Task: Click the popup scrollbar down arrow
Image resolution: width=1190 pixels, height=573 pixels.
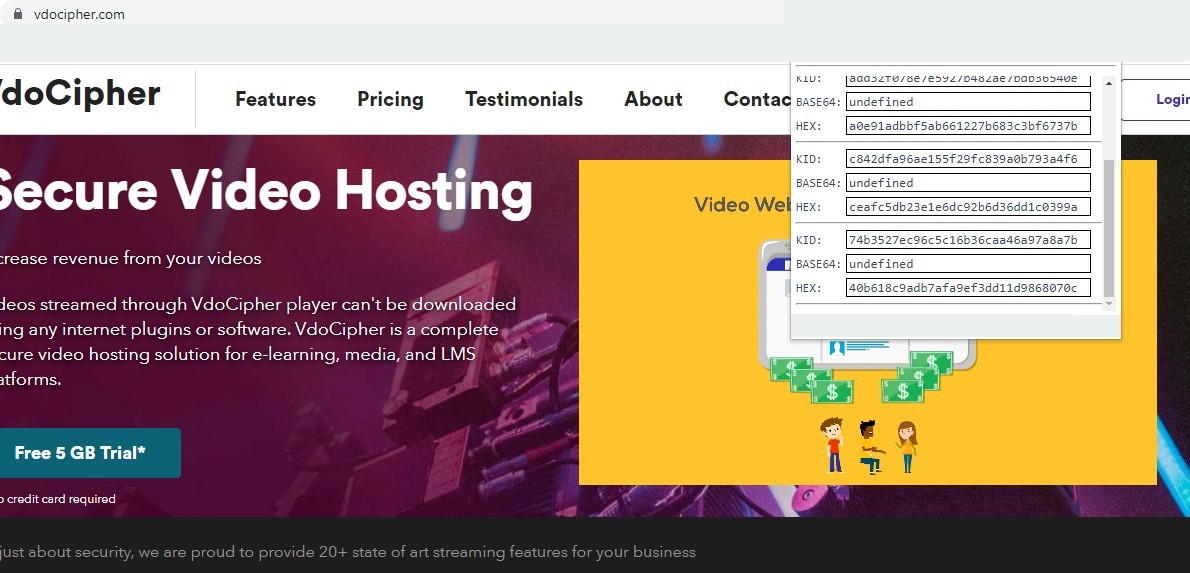Action: [1109, 304]
